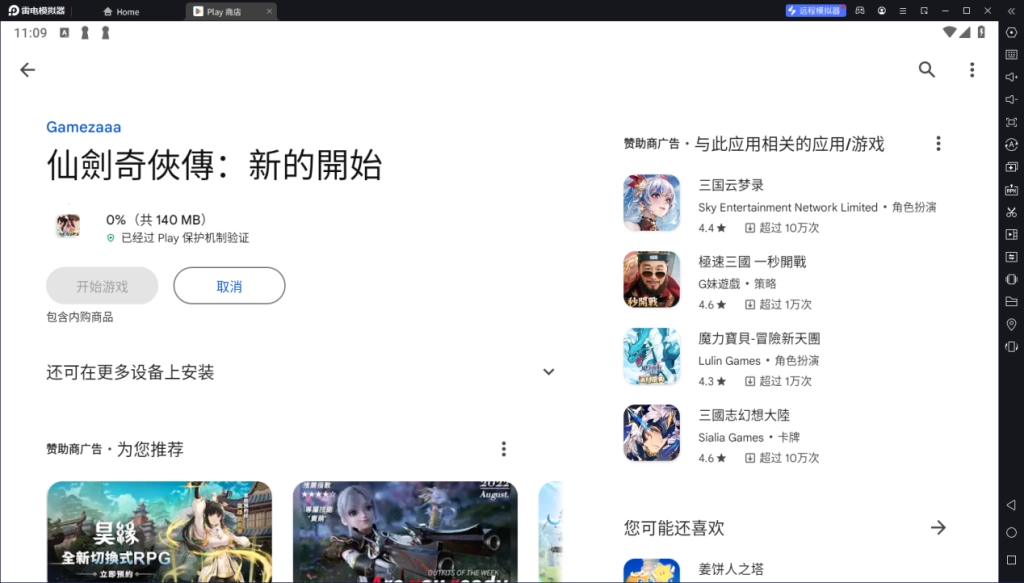Viewport: 1024px width, 583px height.
Task: Click the '已经过 Play 保护机制验证' text
Action: [185, 238]
